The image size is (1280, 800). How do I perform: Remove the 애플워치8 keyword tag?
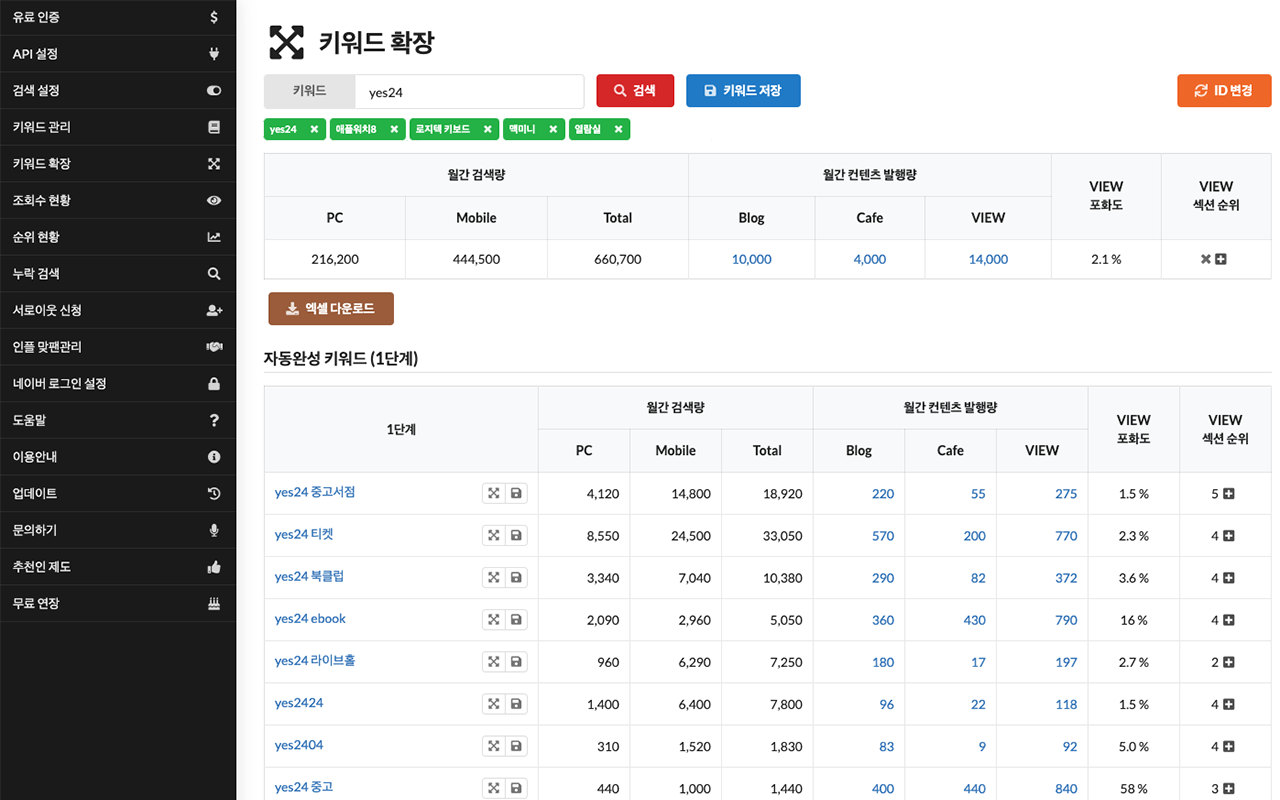pyautogui.click(x=393, y=129)
